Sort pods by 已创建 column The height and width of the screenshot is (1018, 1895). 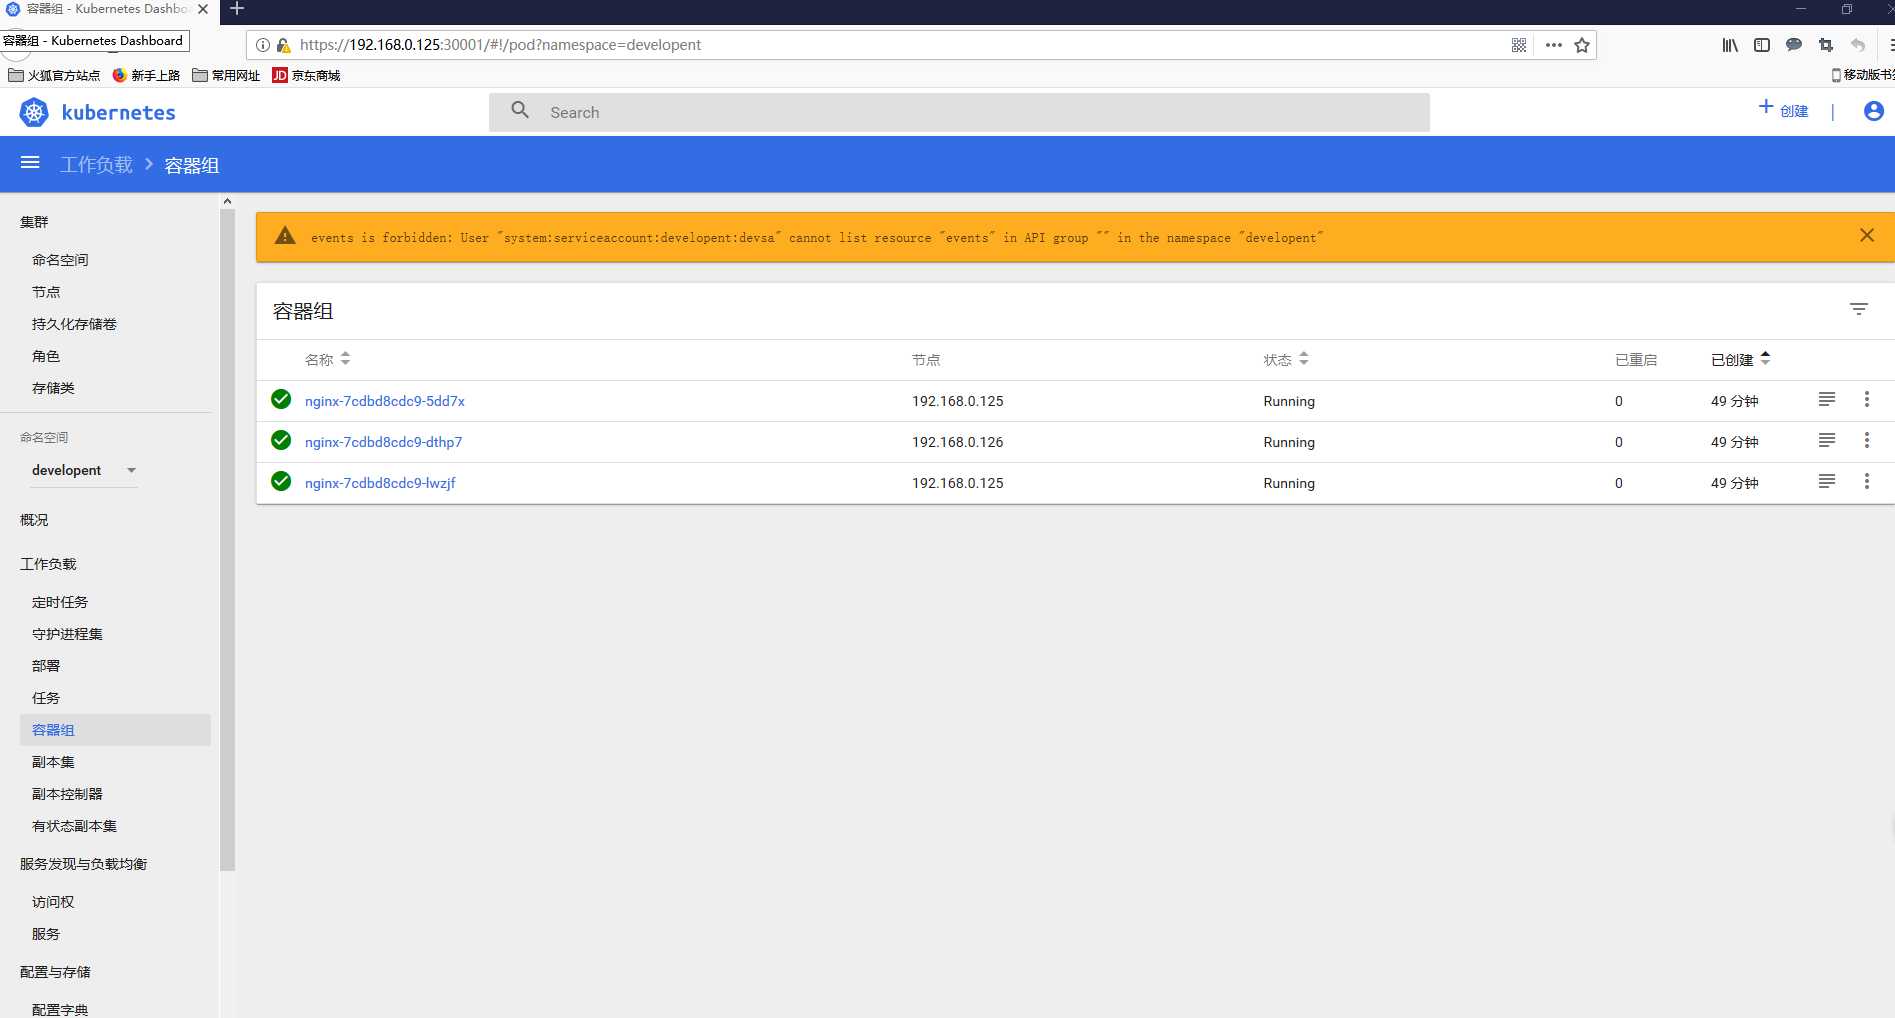(x=1741, y=359)
